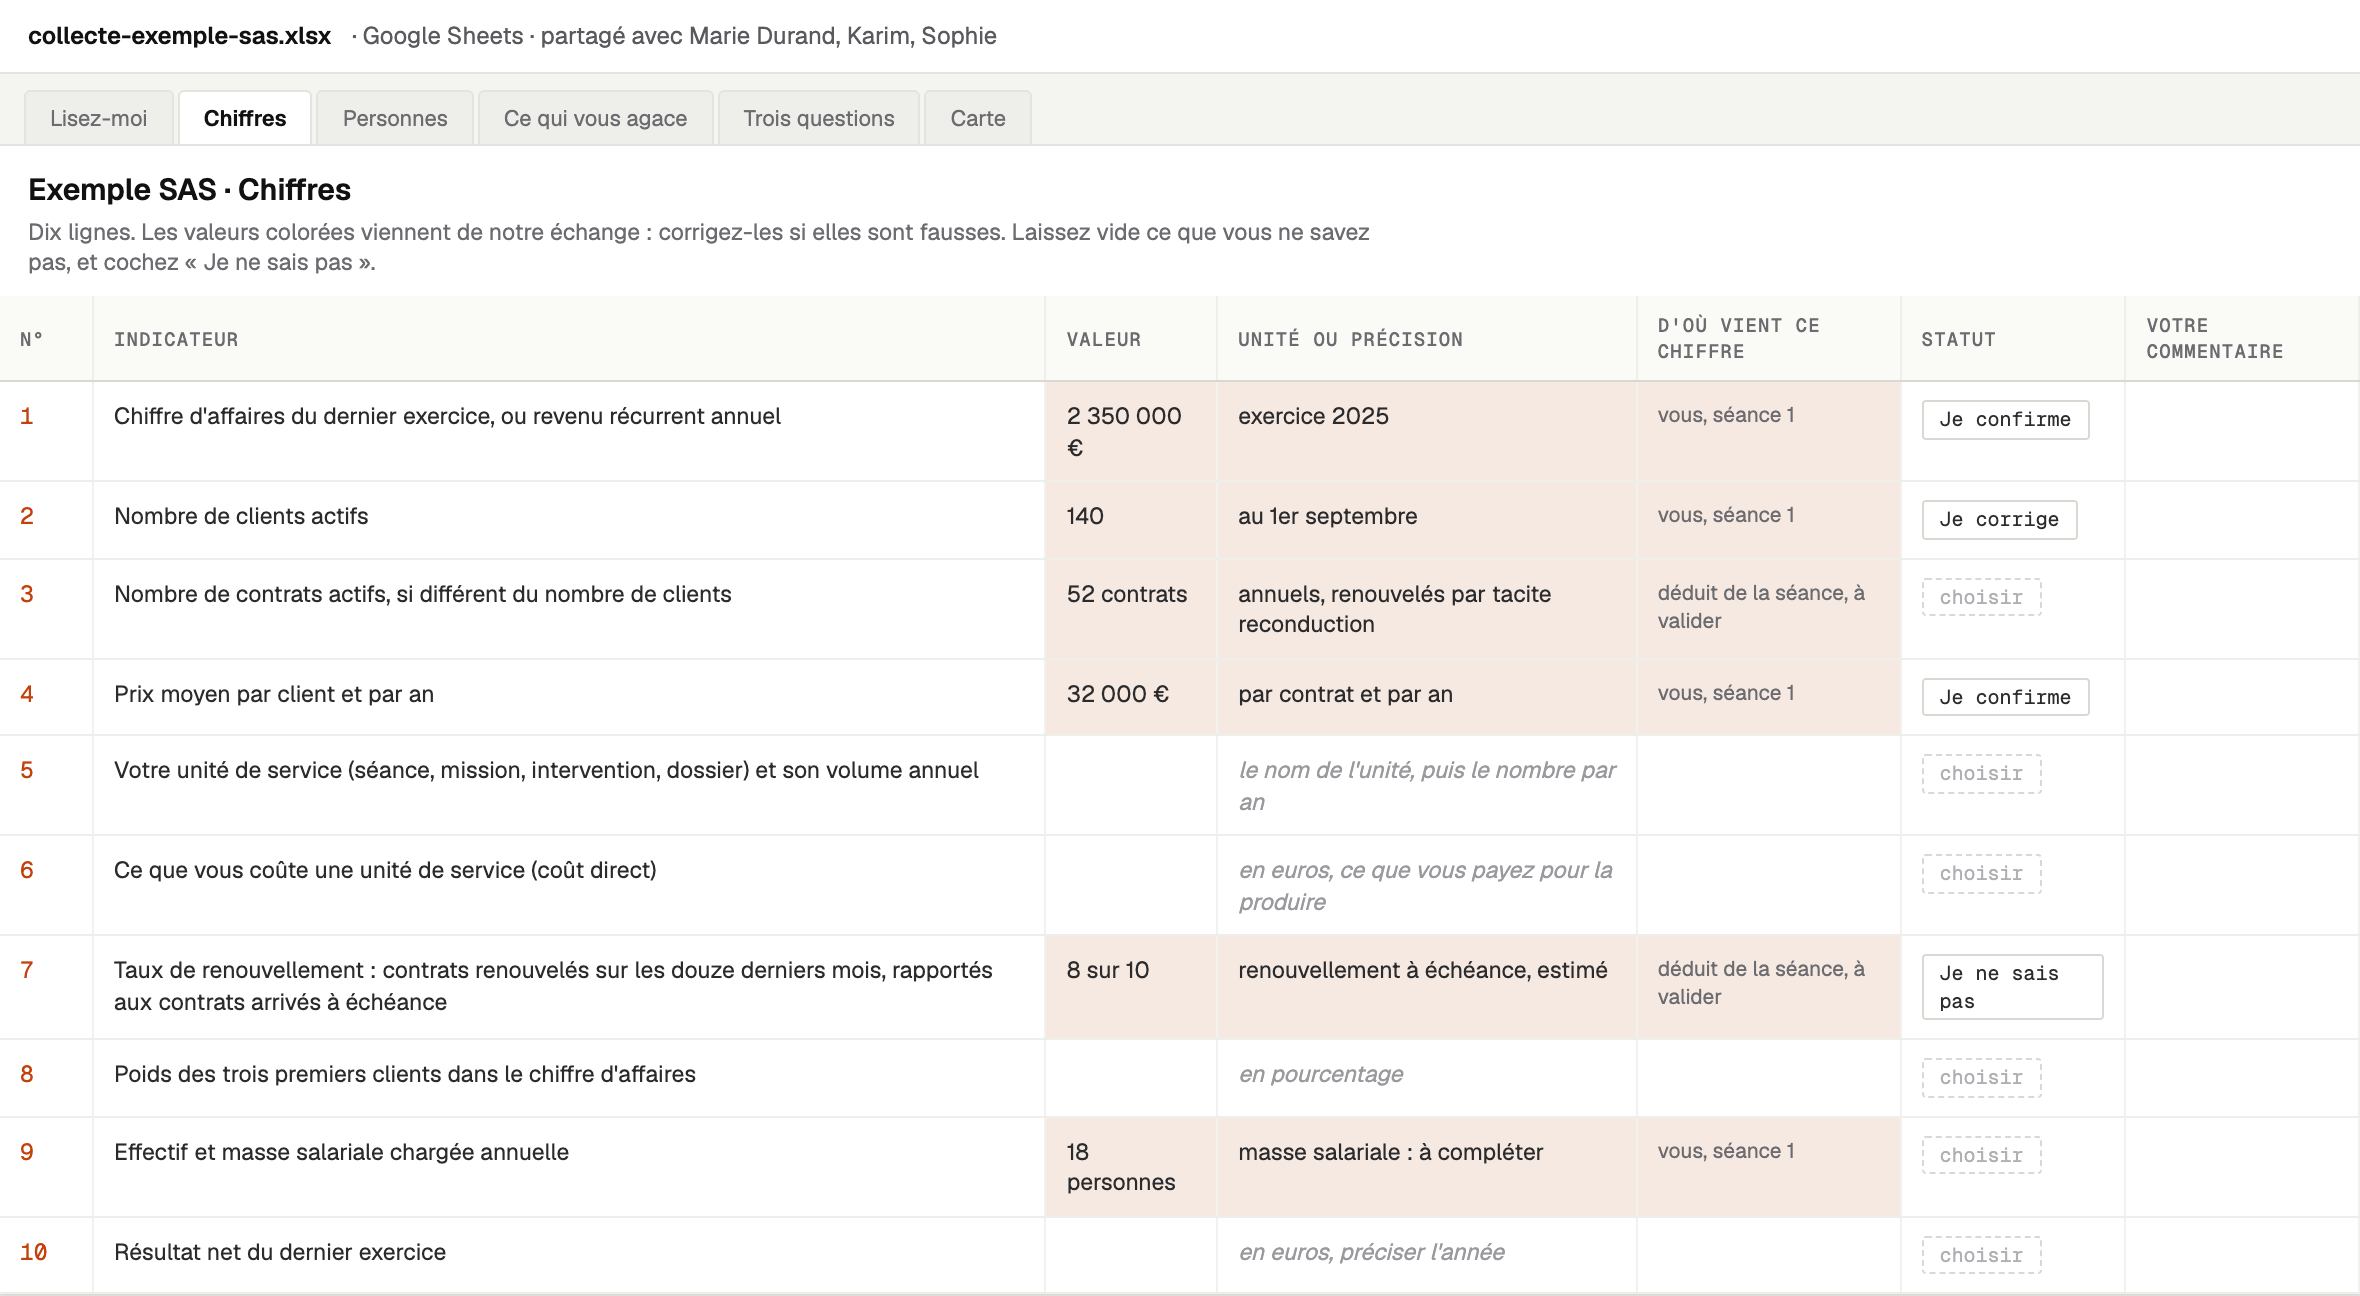Click the 'en euros, préciser l'année' cell

pos(1427,1255)
